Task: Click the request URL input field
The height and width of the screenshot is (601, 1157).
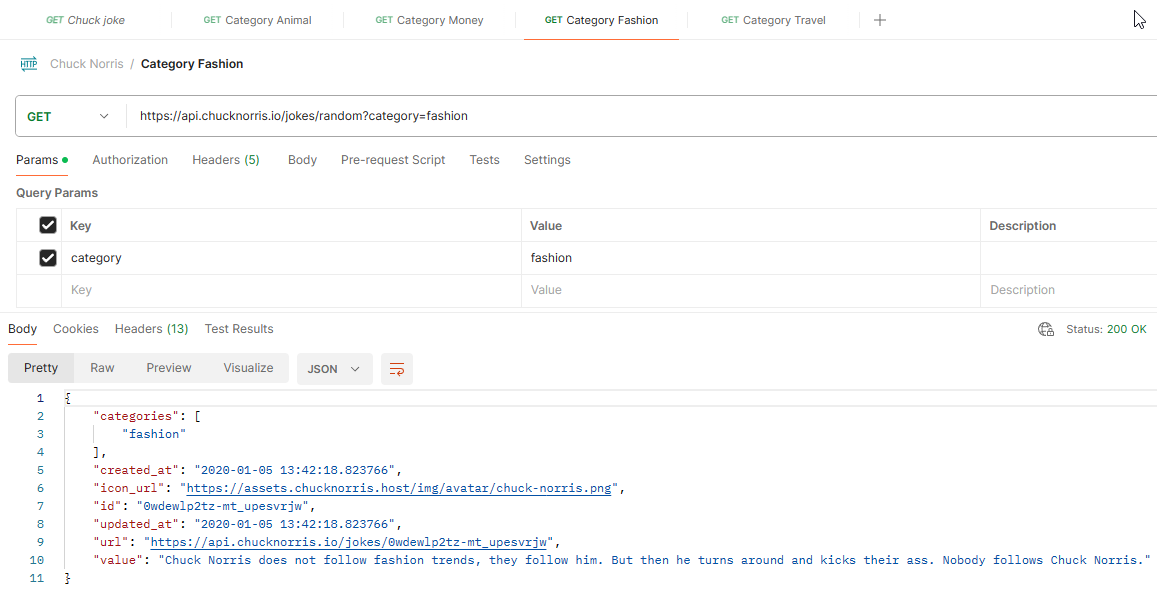Action: pyautogui.click(x=640, y=116)
